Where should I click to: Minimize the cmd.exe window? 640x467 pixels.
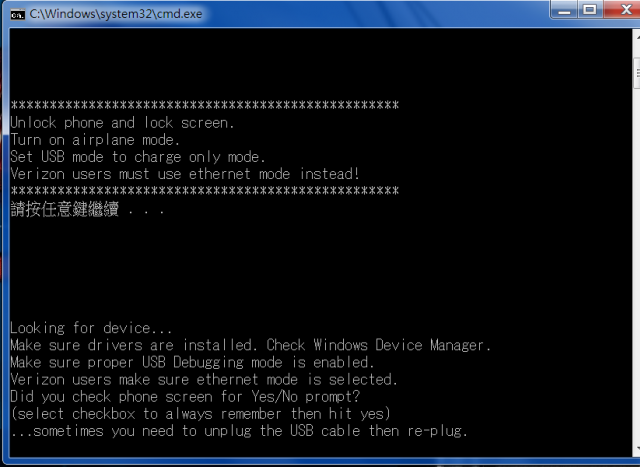(x=564, y=10)
